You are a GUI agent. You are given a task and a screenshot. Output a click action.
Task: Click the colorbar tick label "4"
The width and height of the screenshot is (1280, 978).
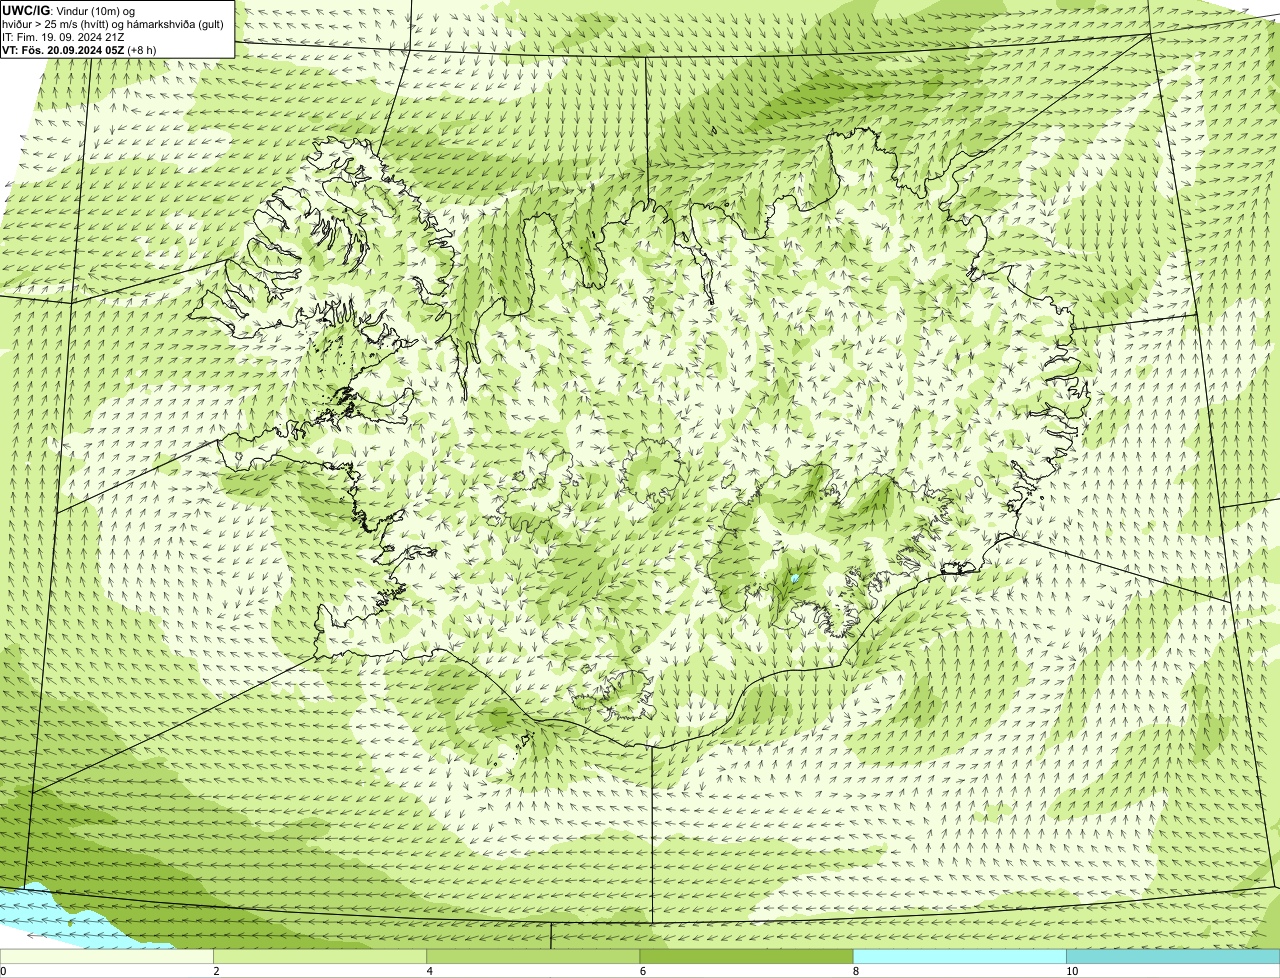point(430,971)
